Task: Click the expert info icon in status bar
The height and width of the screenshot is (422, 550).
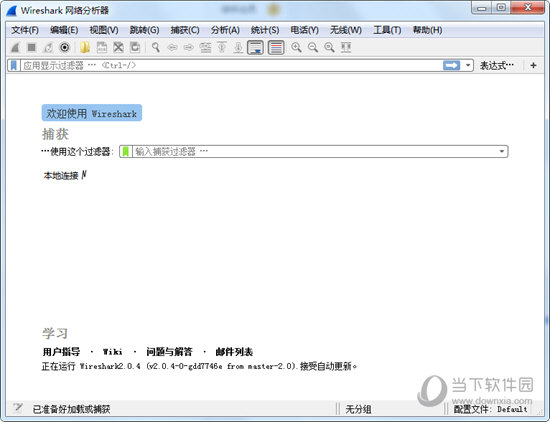Action: (18, 408)
